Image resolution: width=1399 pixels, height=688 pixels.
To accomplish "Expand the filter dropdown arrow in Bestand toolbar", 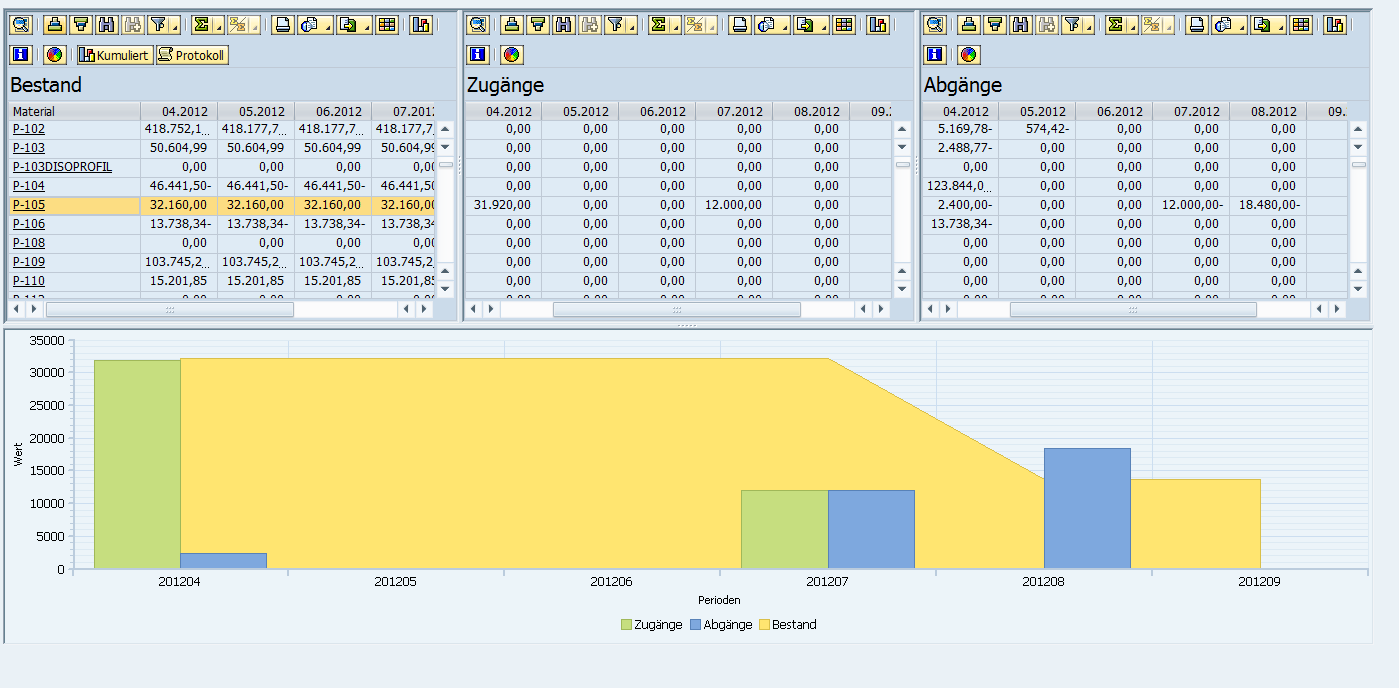I will click(174, 26).
